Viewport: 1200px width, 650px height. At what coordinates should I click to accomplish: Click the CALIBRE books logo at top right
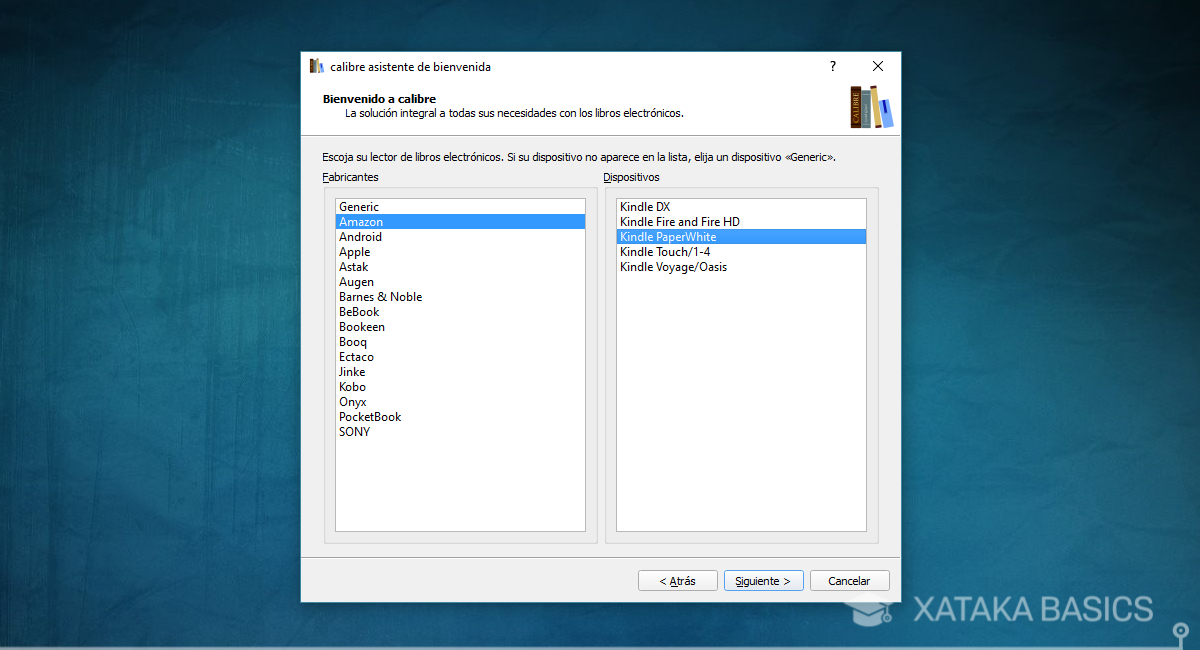click(x=871, y=105)
